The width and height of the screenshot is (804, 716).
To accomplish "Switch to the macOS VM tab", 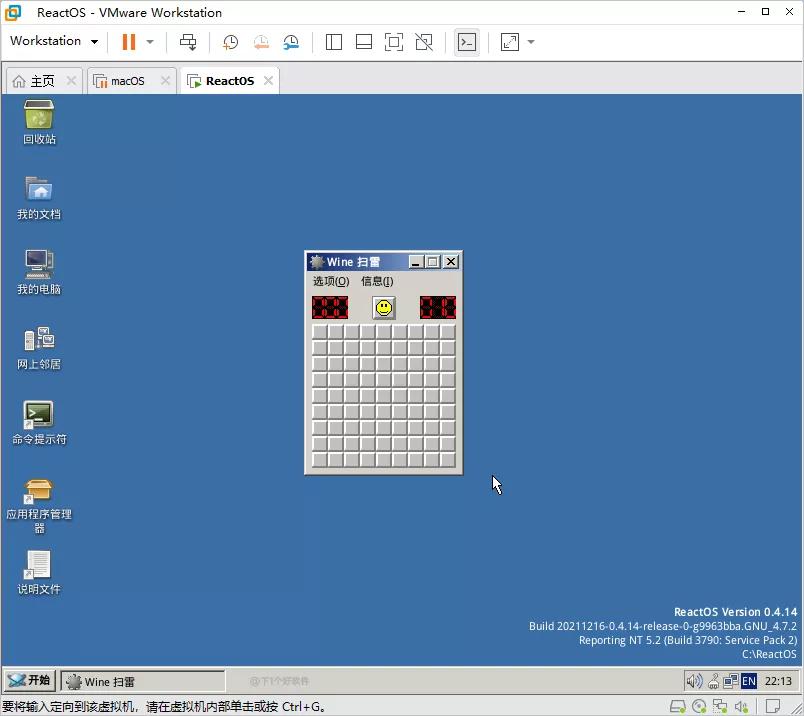I will pyautogui.click(x=127, y=81).
